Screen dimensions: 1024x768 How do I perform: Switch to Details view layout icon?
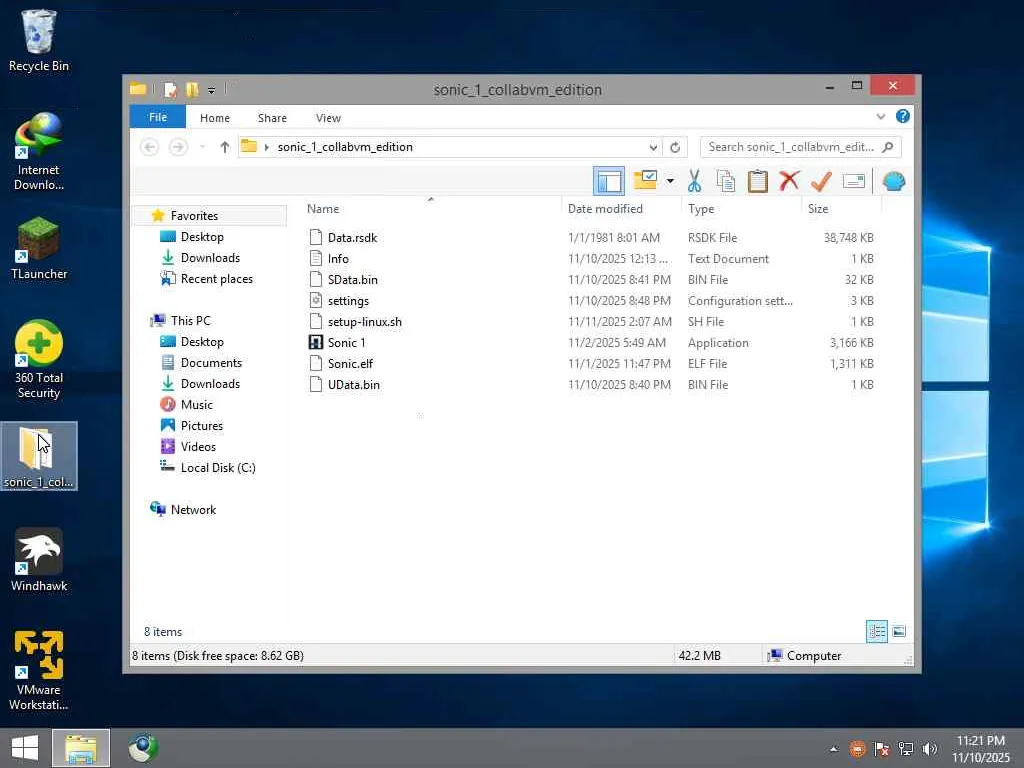pyautogui.click(x=876, y=632)
